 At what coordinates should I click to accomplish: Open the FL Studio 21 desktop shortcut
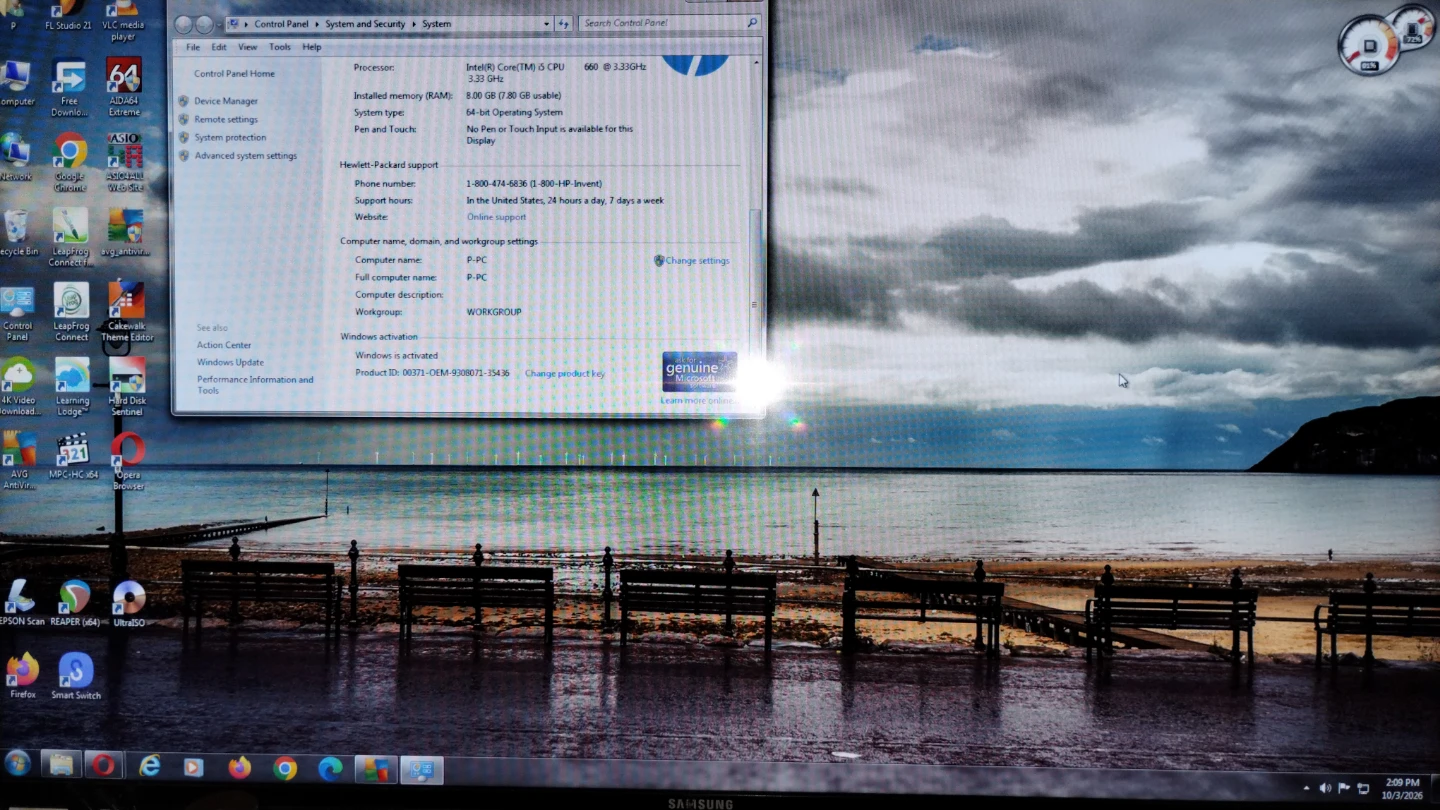[x=69, y=14]
